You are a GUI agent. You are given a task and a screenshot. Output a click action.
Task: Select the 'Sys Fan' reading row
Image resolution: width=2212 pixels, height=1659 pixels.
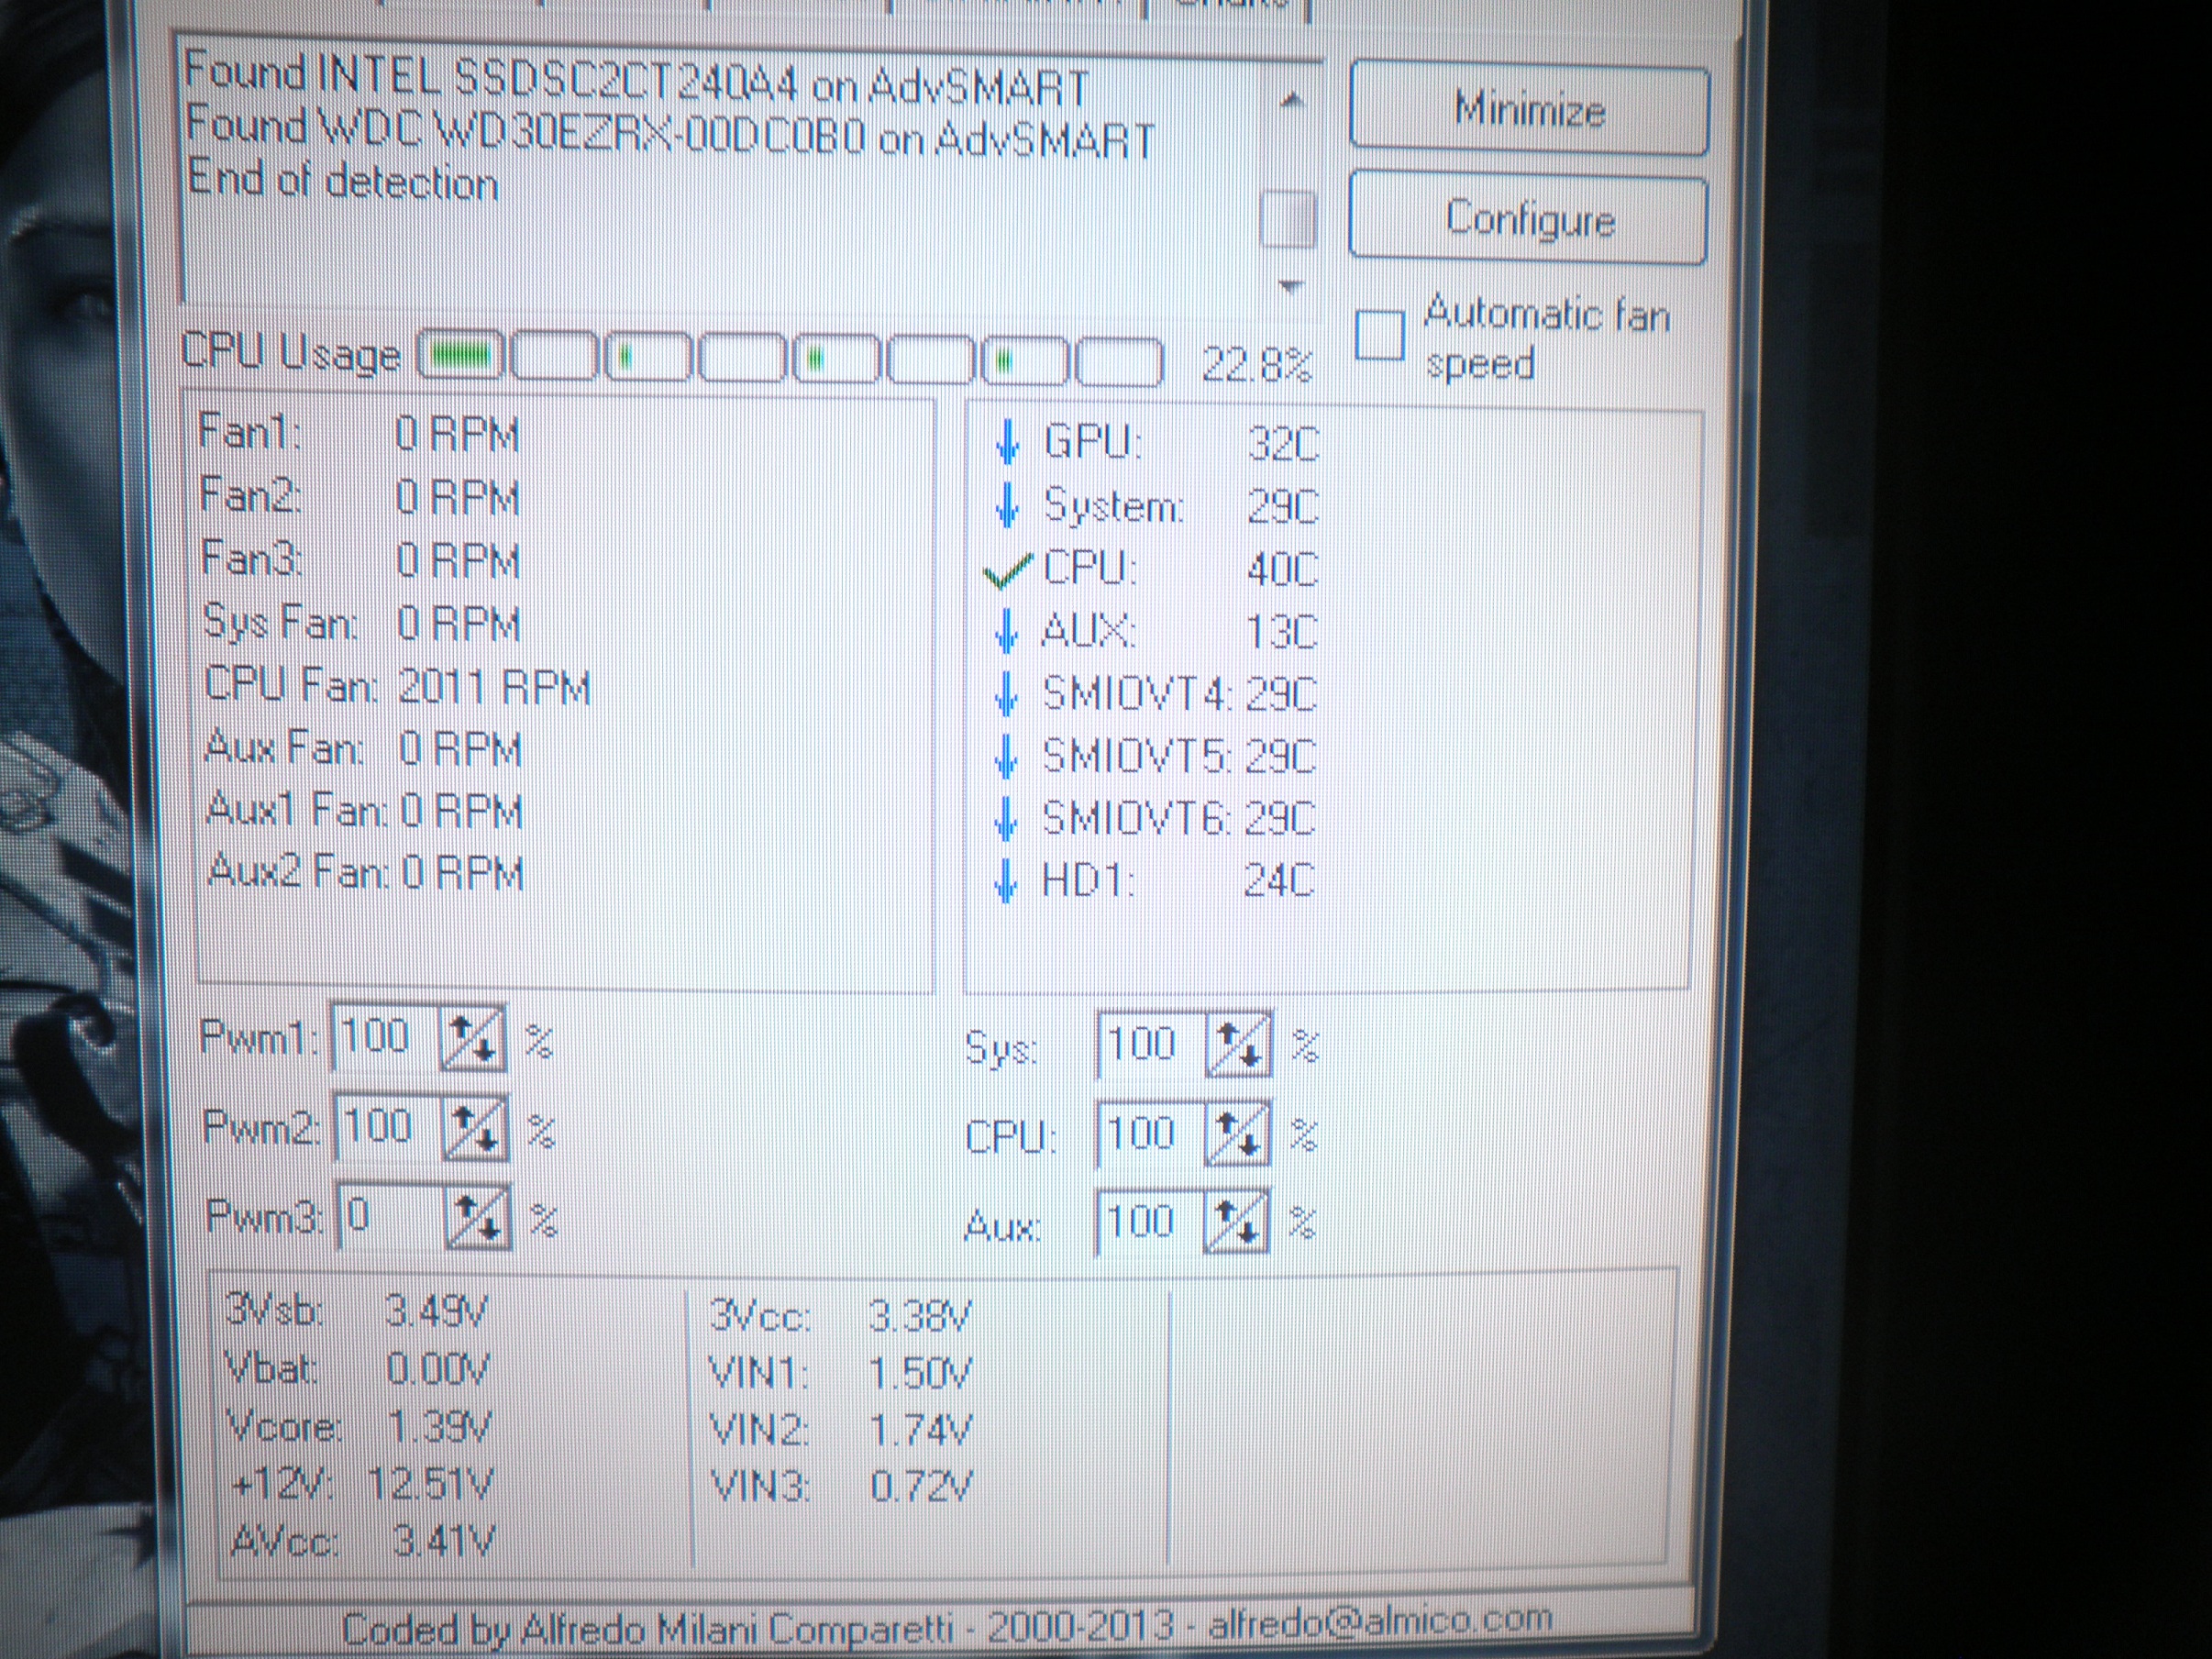(362, 623)
